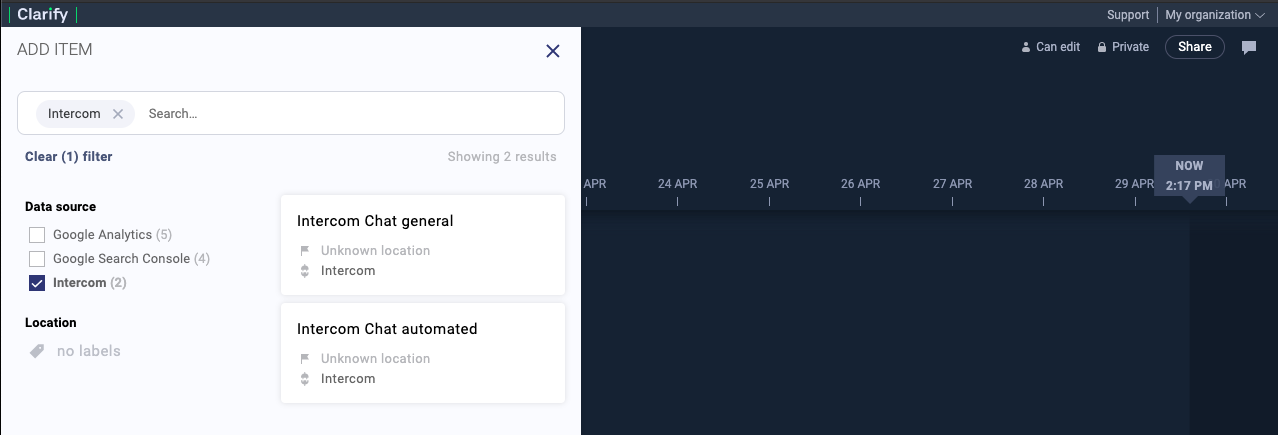
Task: Check the Google Search Console data source
Action: point(37,259)
